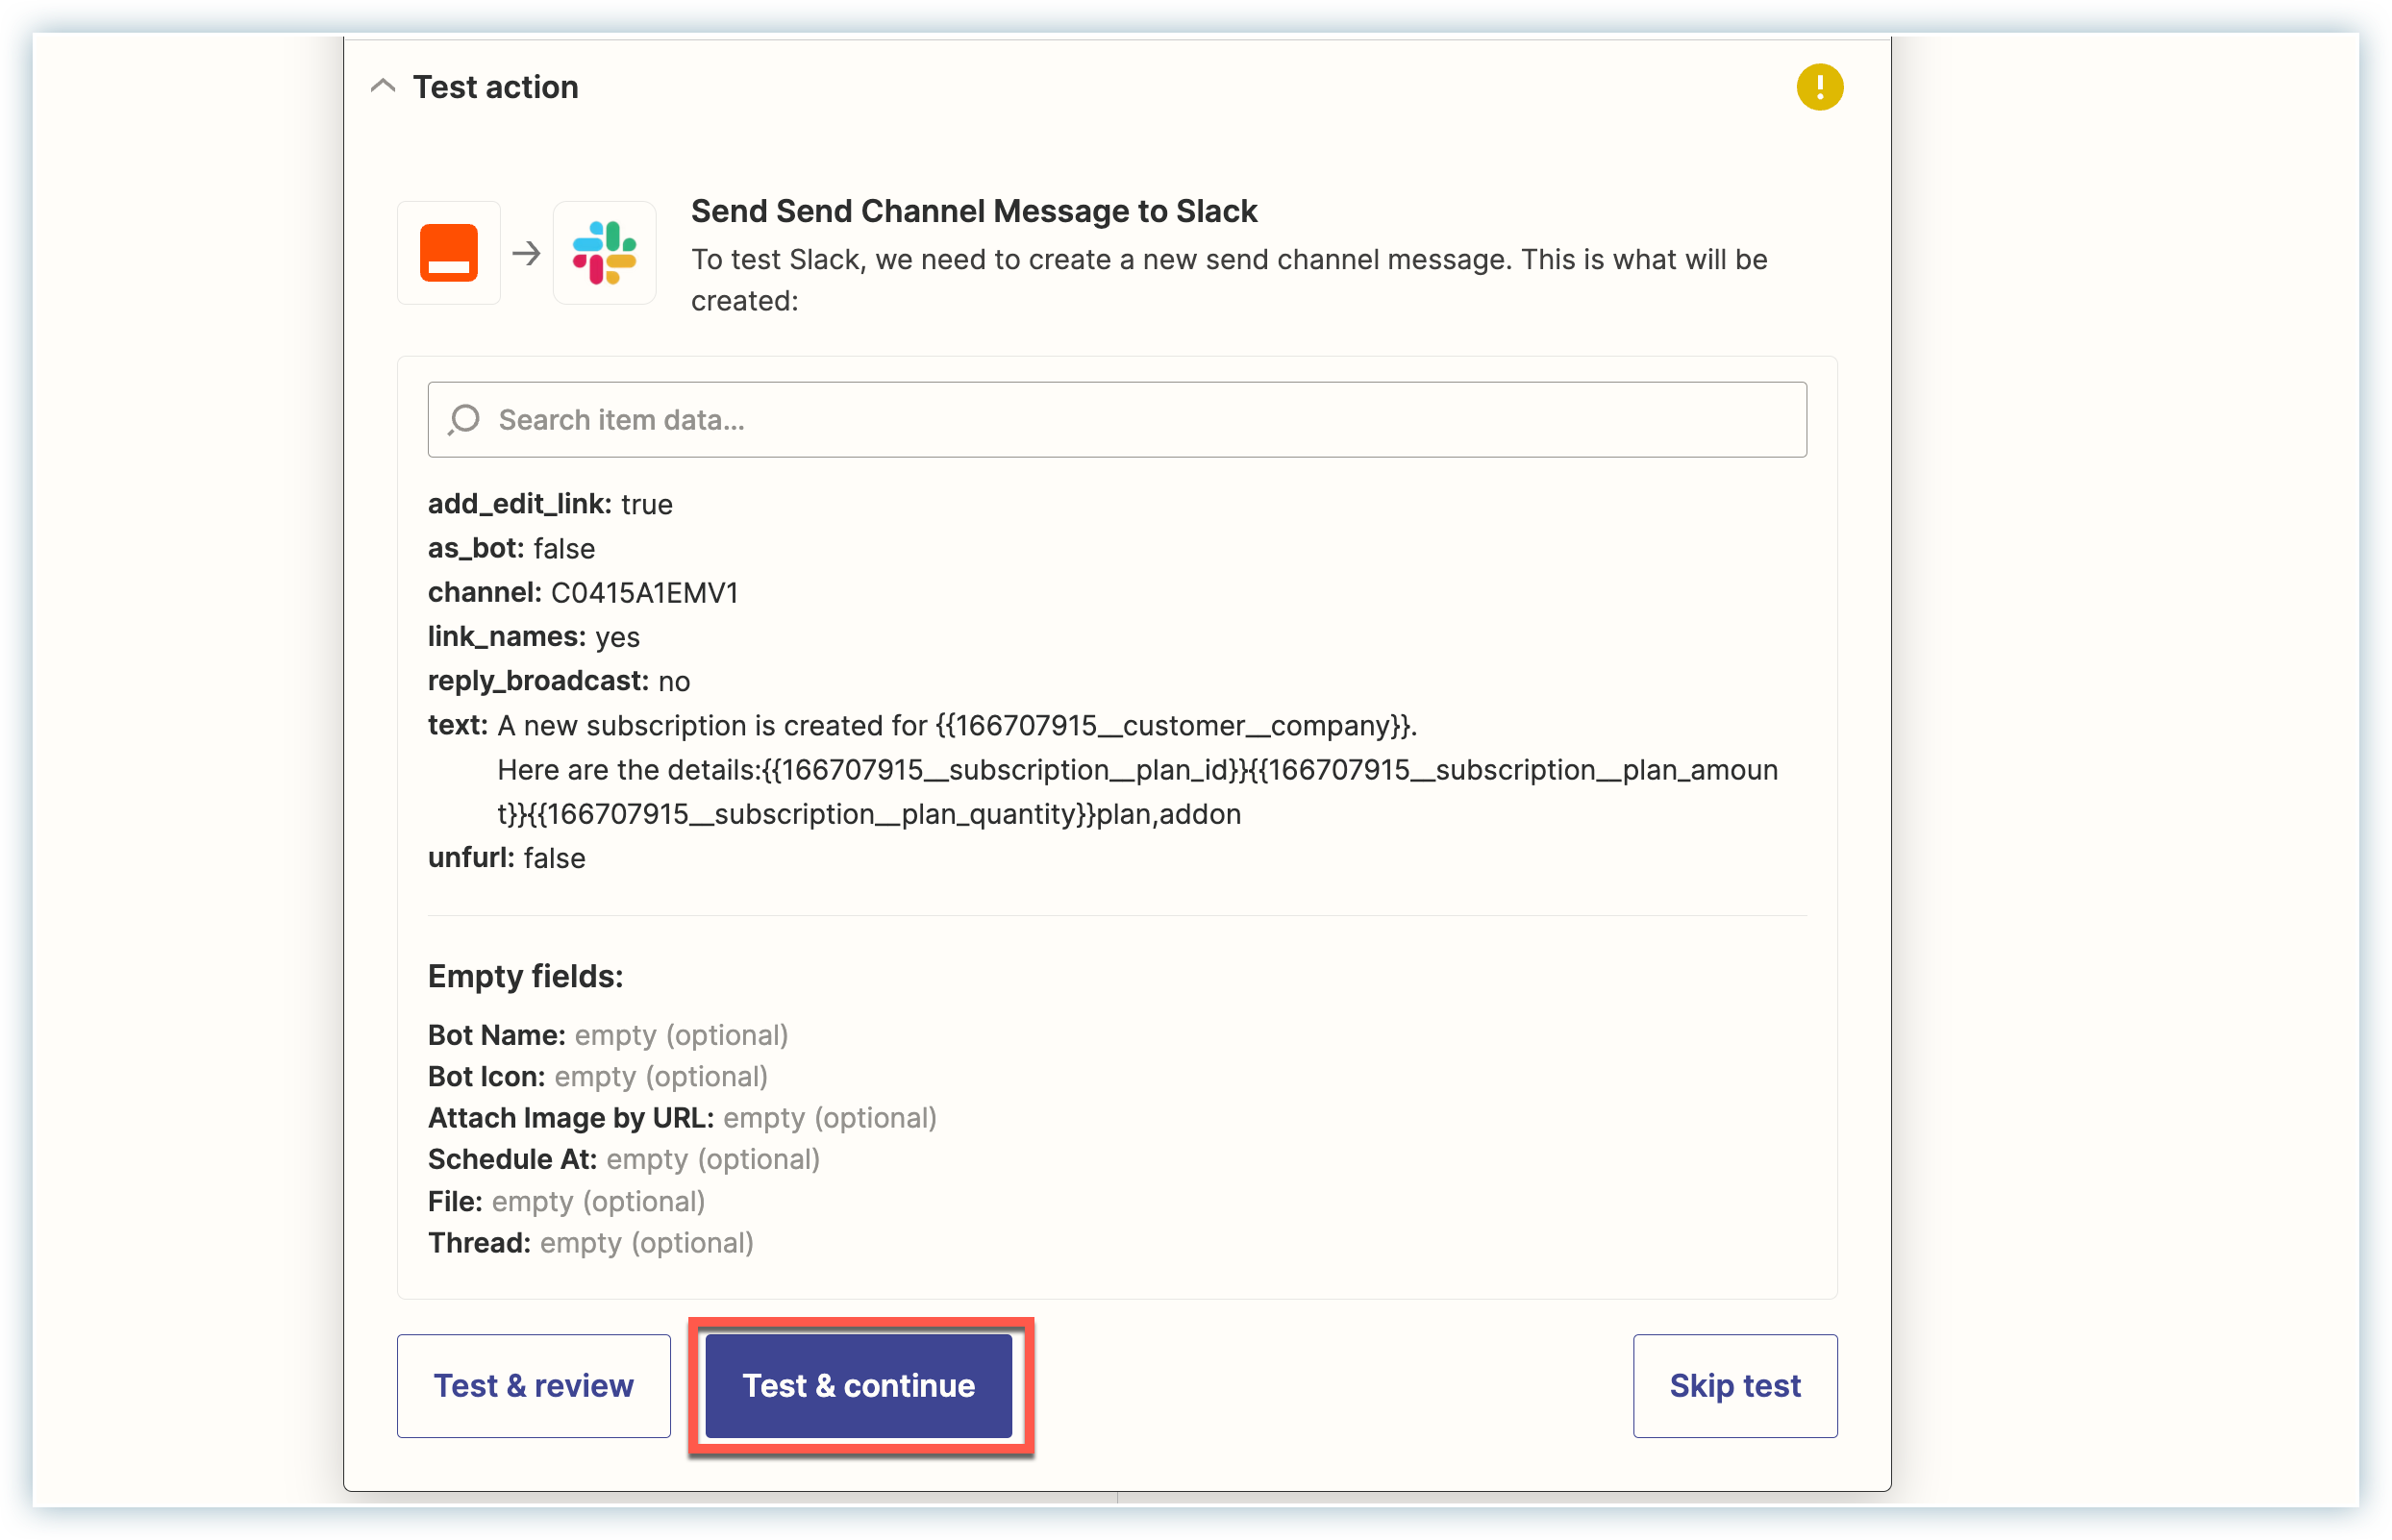Screen dimensions: 2392x1540
Task: Click the Empty fields heading
Action: 525,976
